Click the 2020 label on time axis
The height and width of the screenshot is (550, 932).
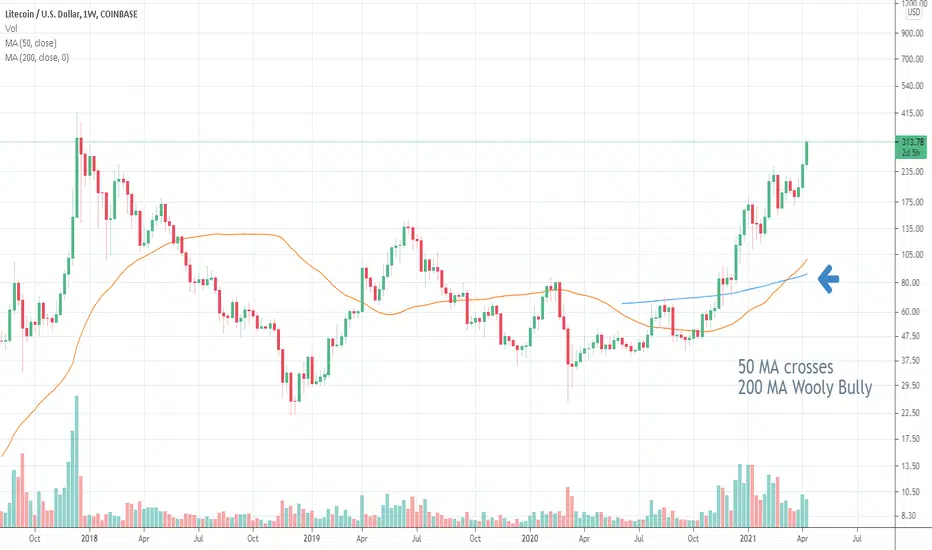530,539
